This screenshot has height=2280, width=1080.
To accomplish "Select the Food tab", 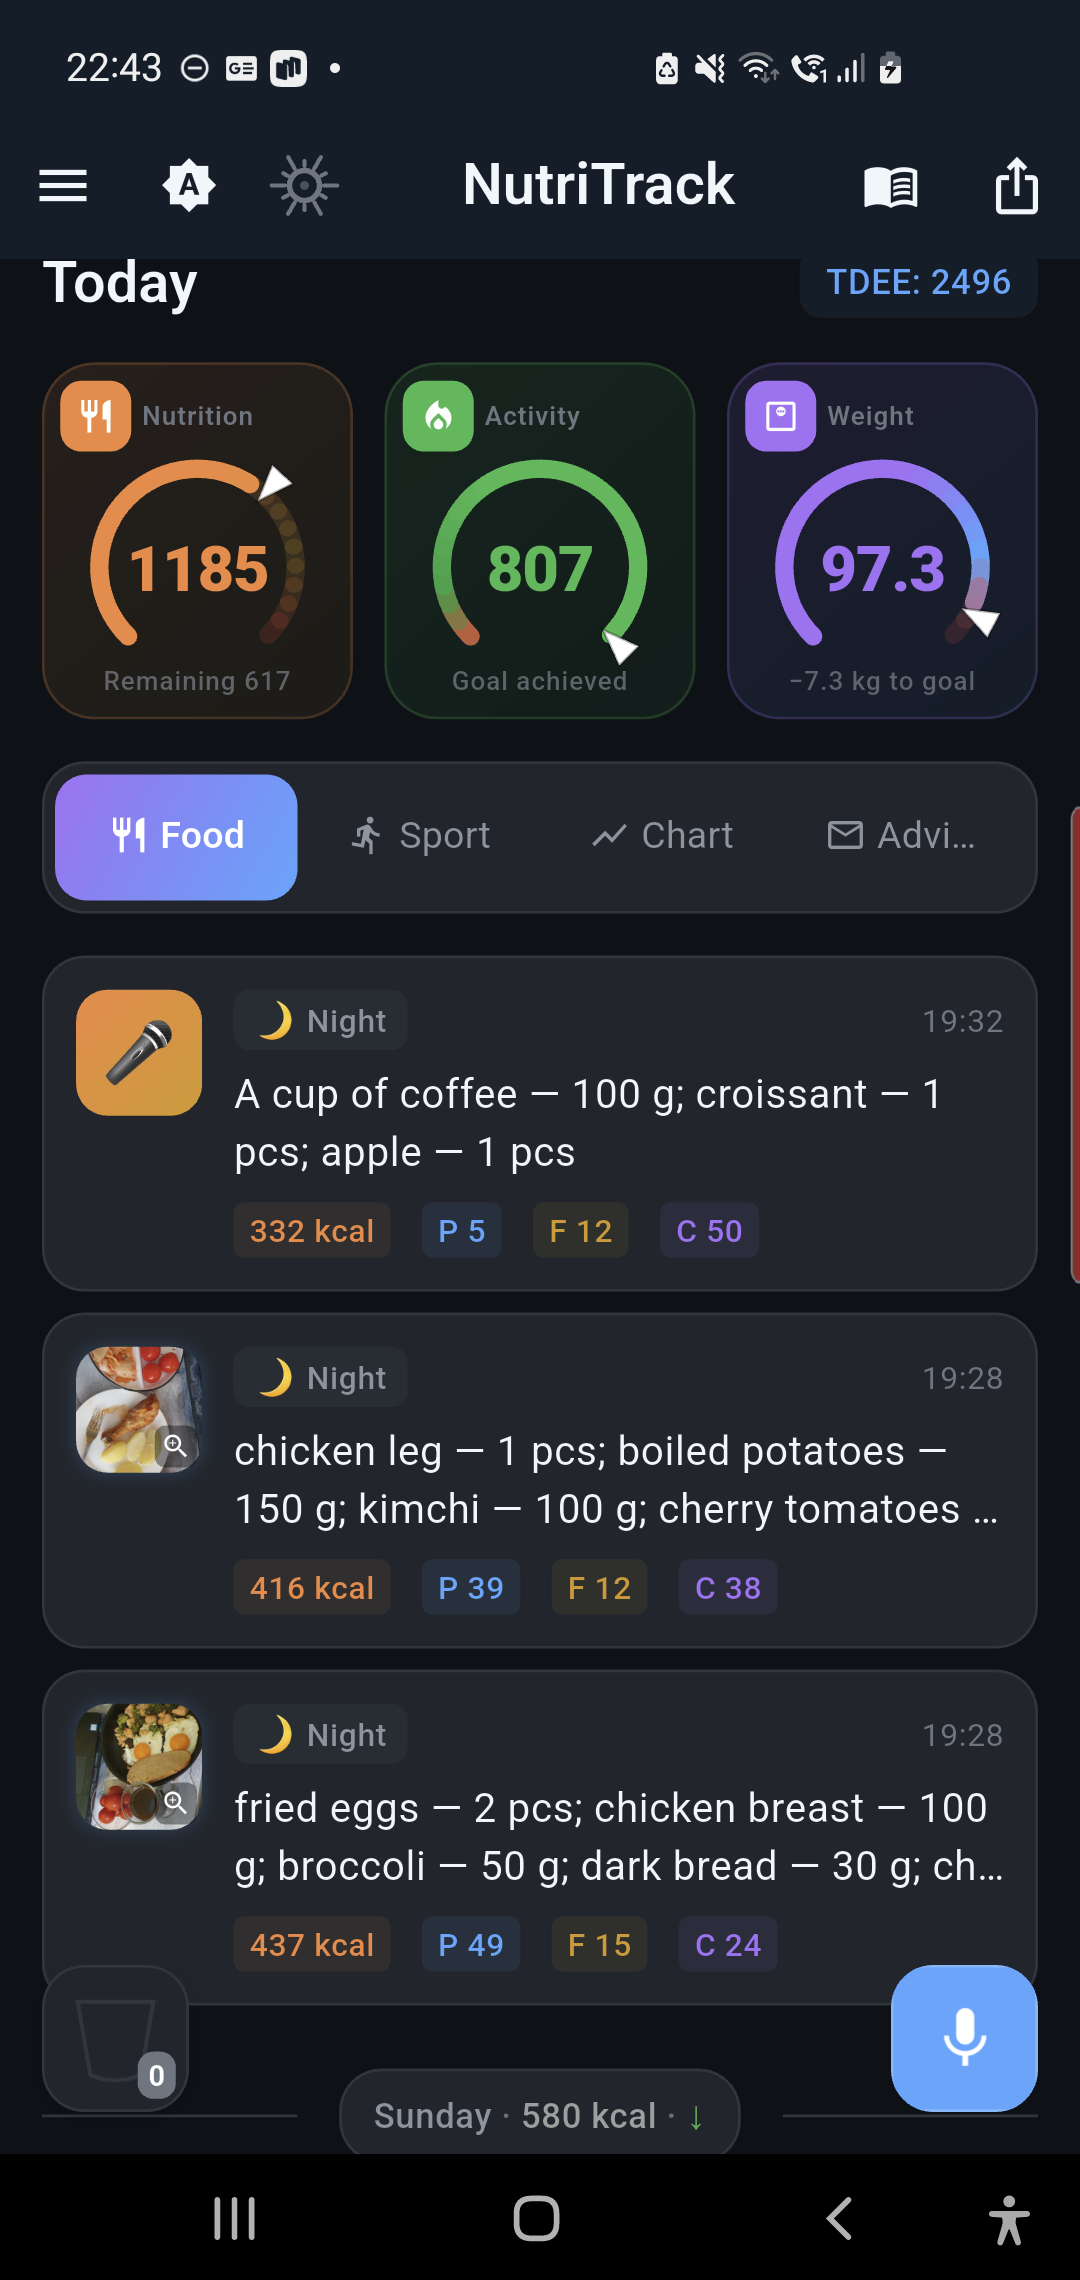I will coord(176,836).
